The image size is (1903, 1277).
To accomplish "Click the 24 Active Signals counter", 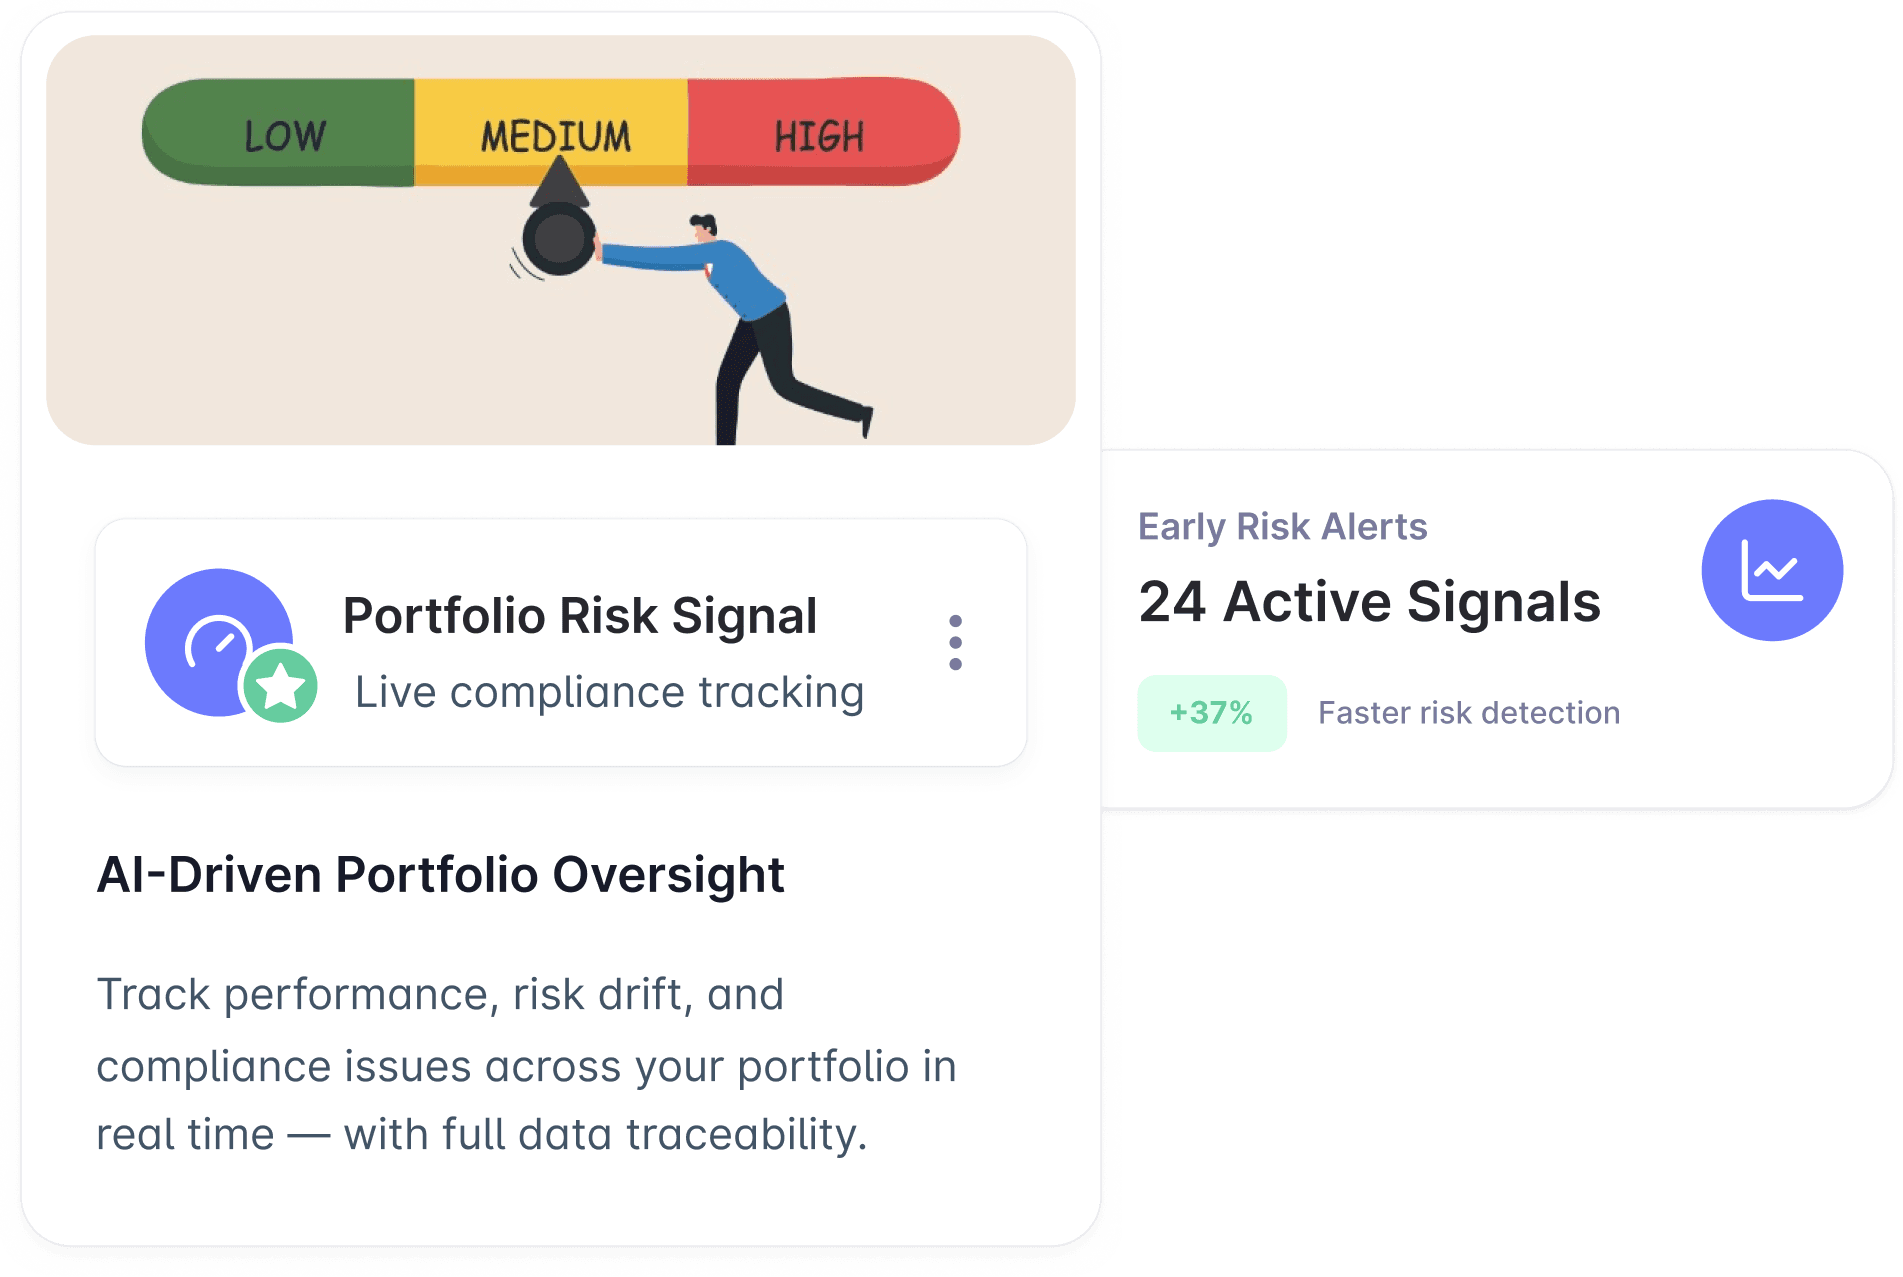I will coord(1372,601).
